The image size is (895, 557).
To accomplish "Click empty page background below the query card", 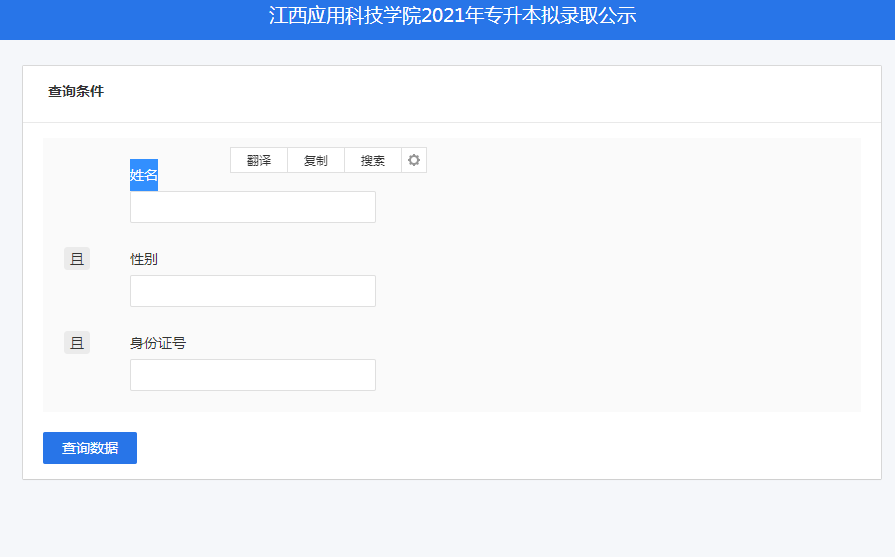I will coord(450,520).
